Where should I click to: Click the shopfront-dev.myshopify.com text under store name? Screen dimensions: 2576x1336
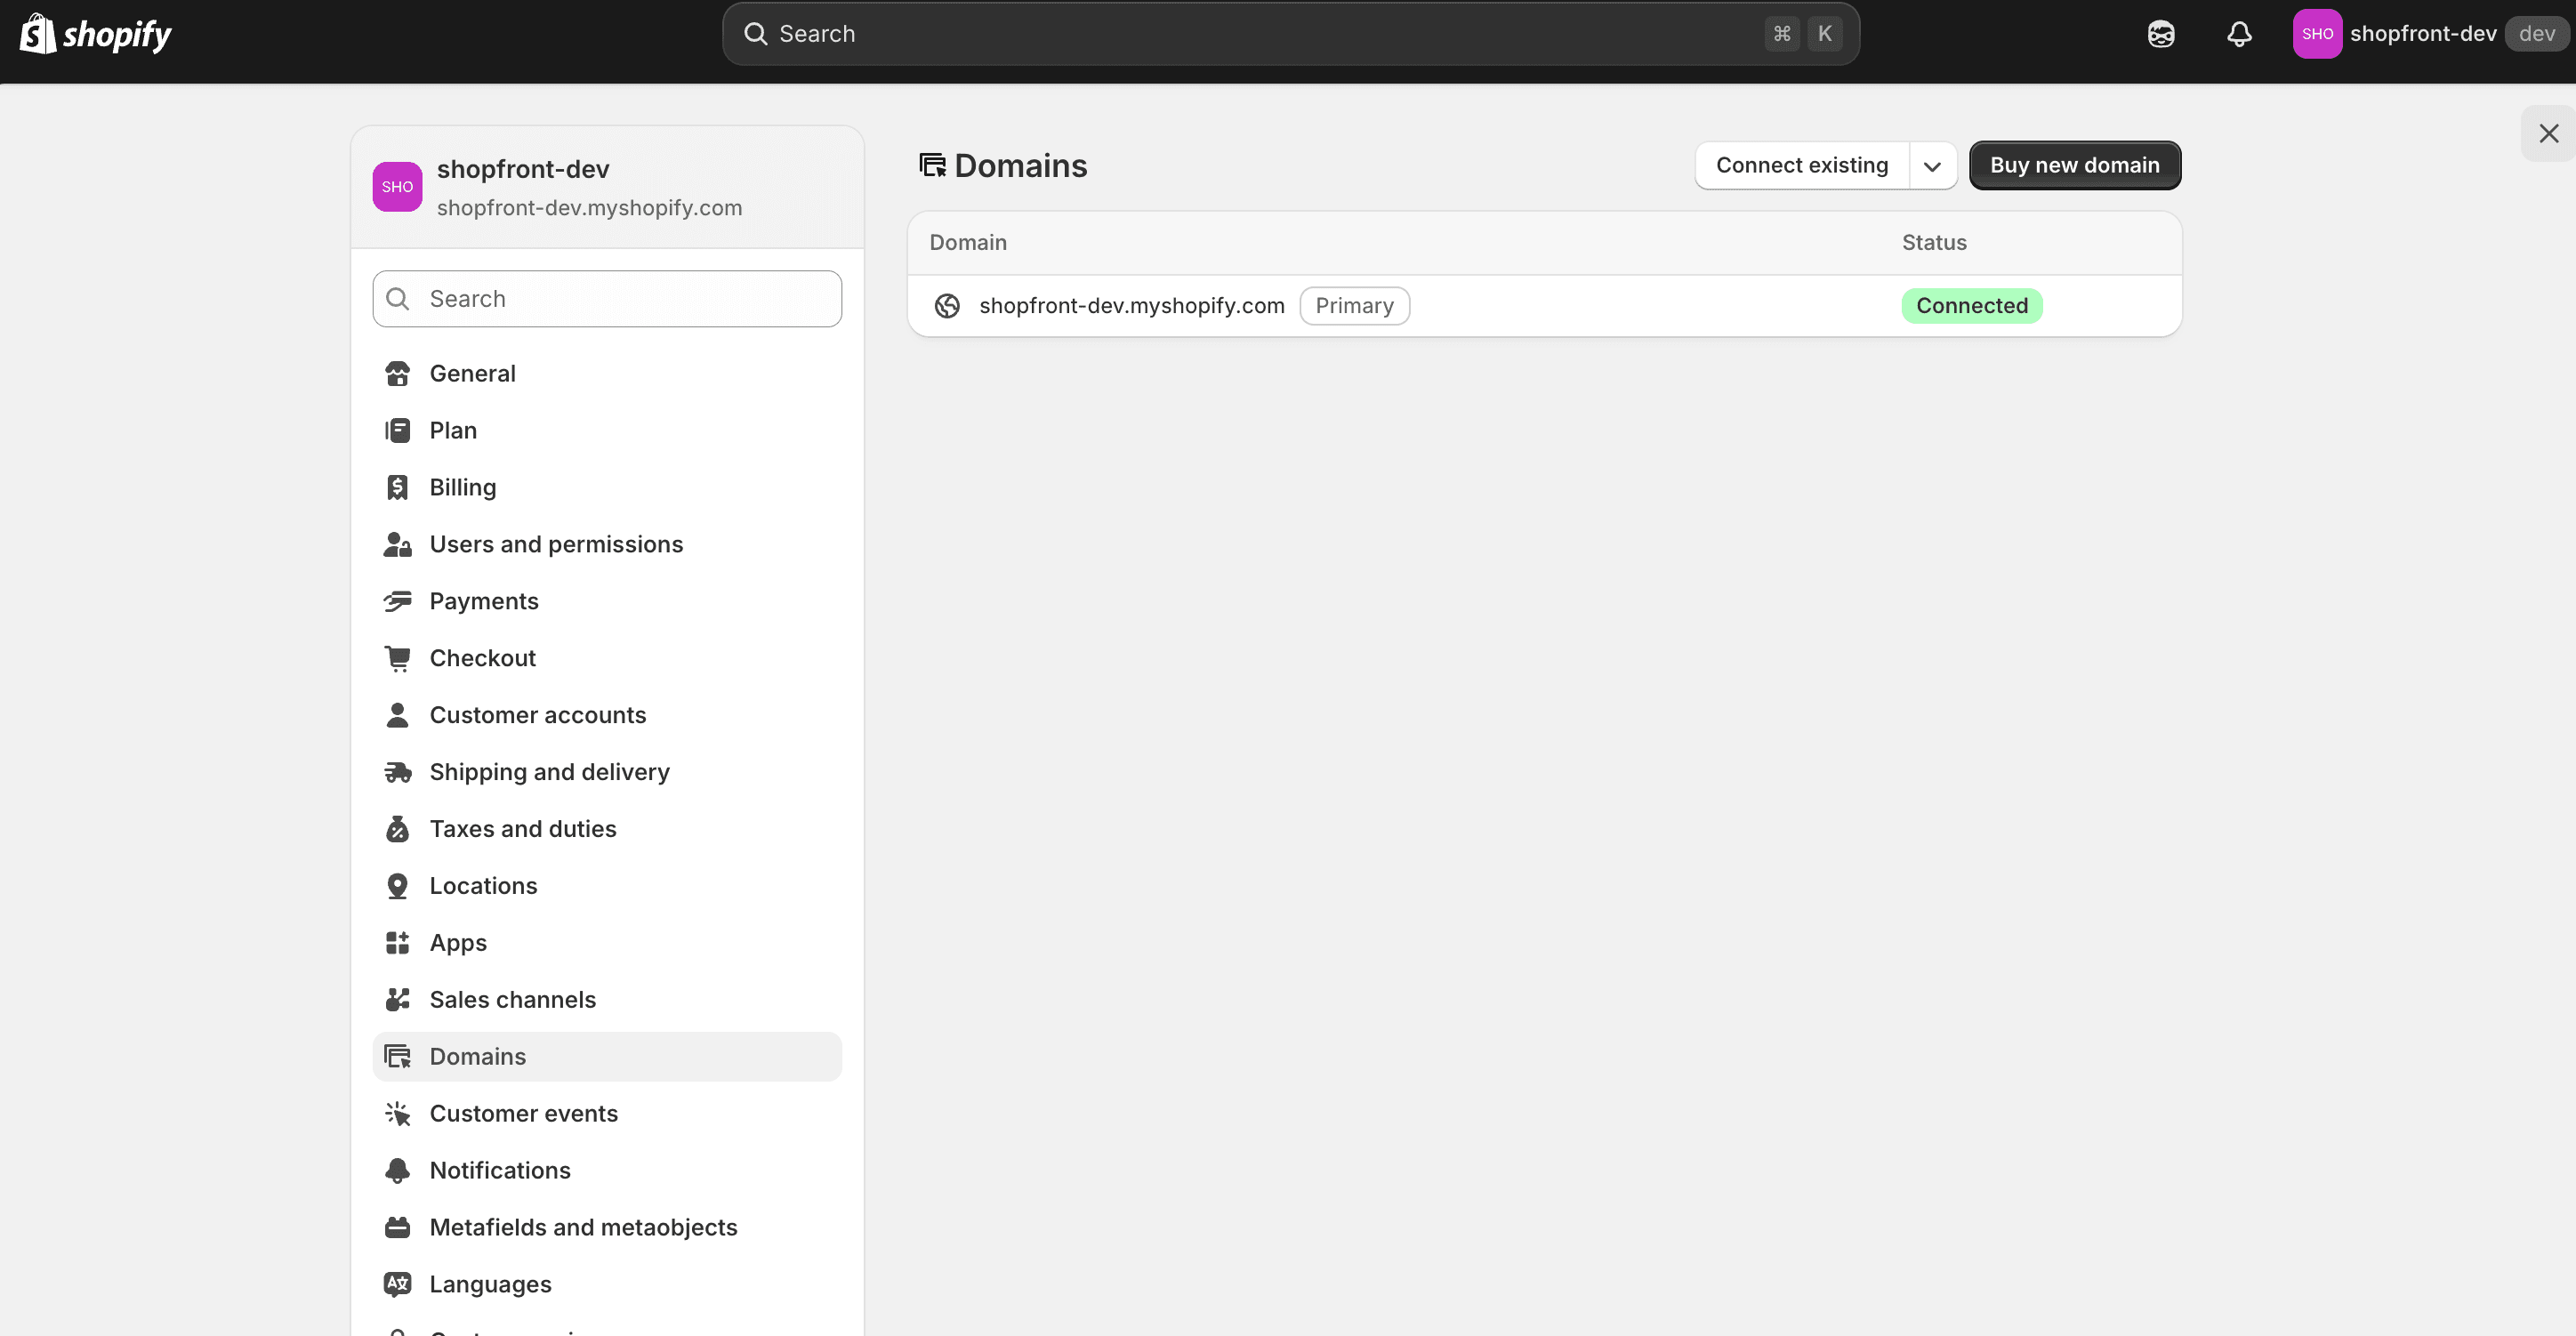point(589,208)
